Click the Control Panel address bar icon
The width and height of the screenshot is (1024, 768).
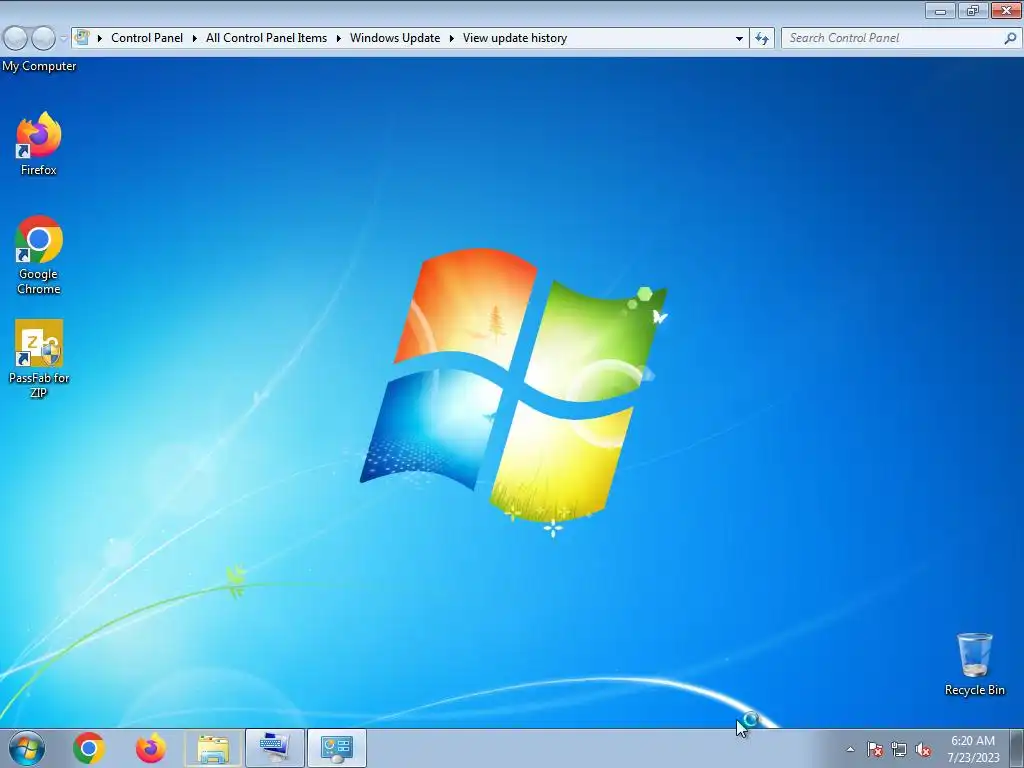(x=82, y=37)
